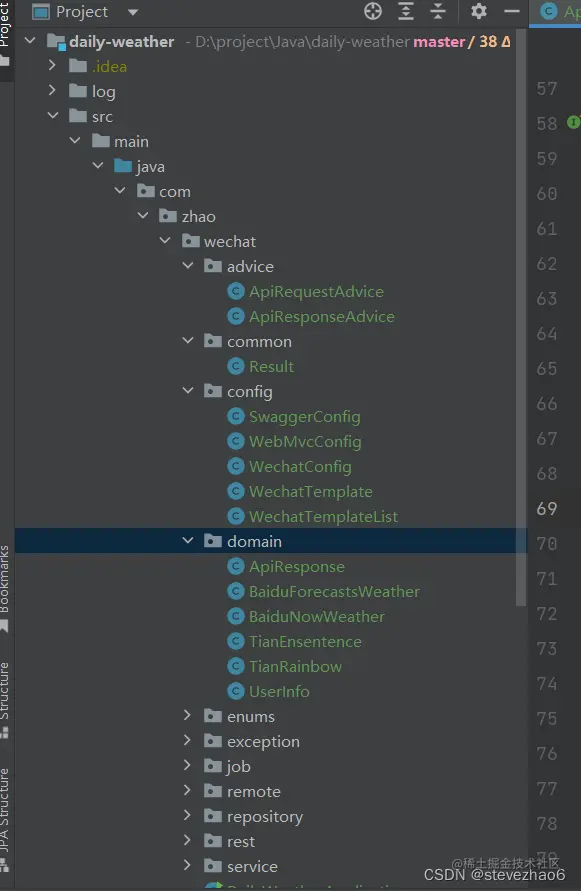Collapse the common package
This screenshot has height=891, width=581.
[188, 341]
